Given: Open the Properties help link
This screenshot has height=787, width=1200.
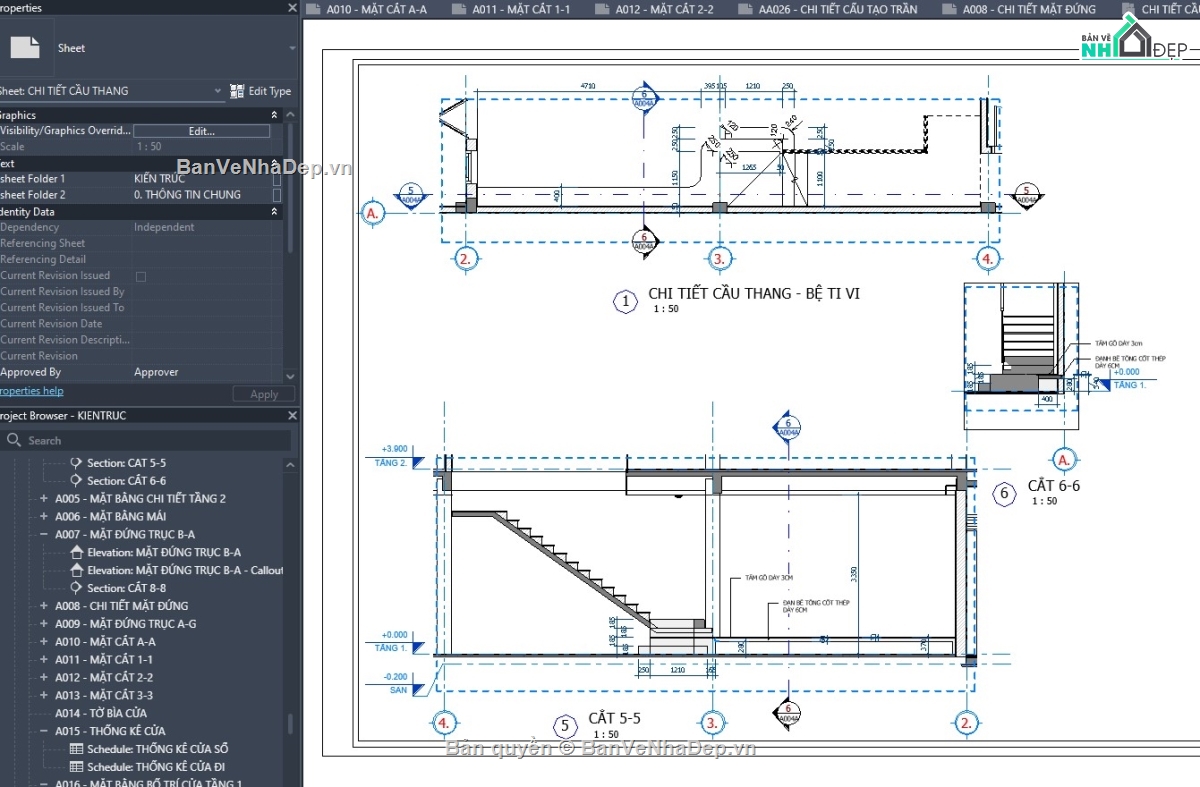Looking at the screenshot, I should pos(30,390).
